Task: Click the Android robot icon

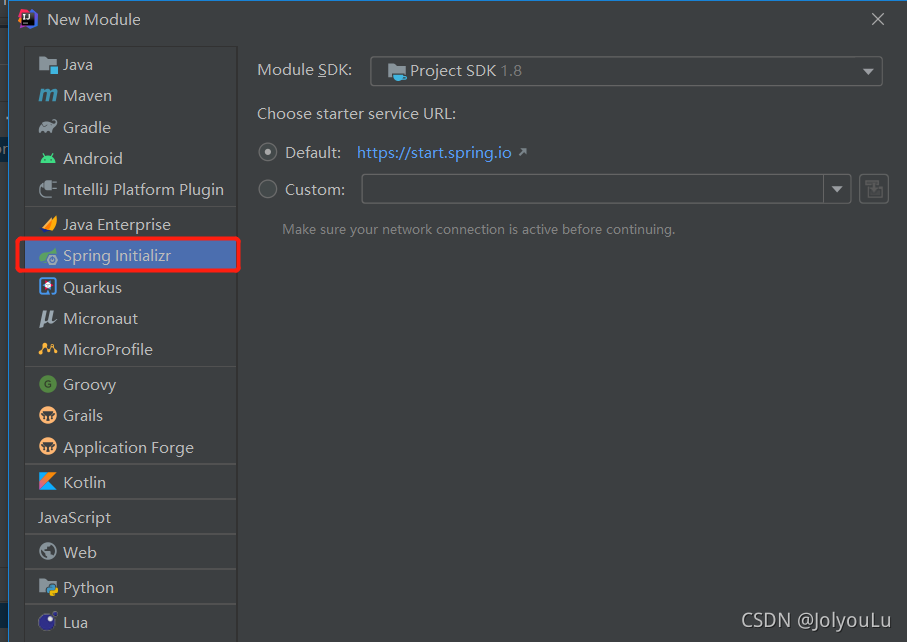Action: [48, 158]
